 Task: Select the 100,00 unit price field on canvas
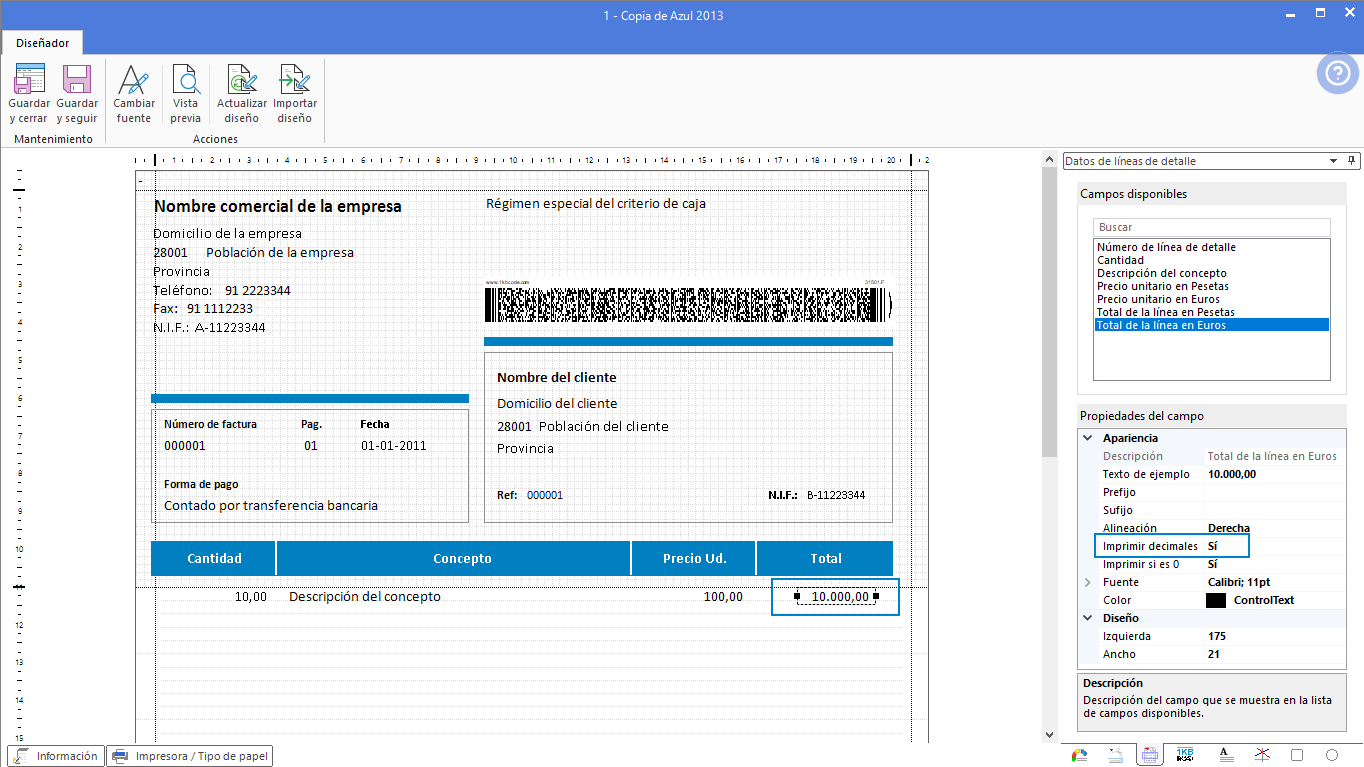coord(722,597)
